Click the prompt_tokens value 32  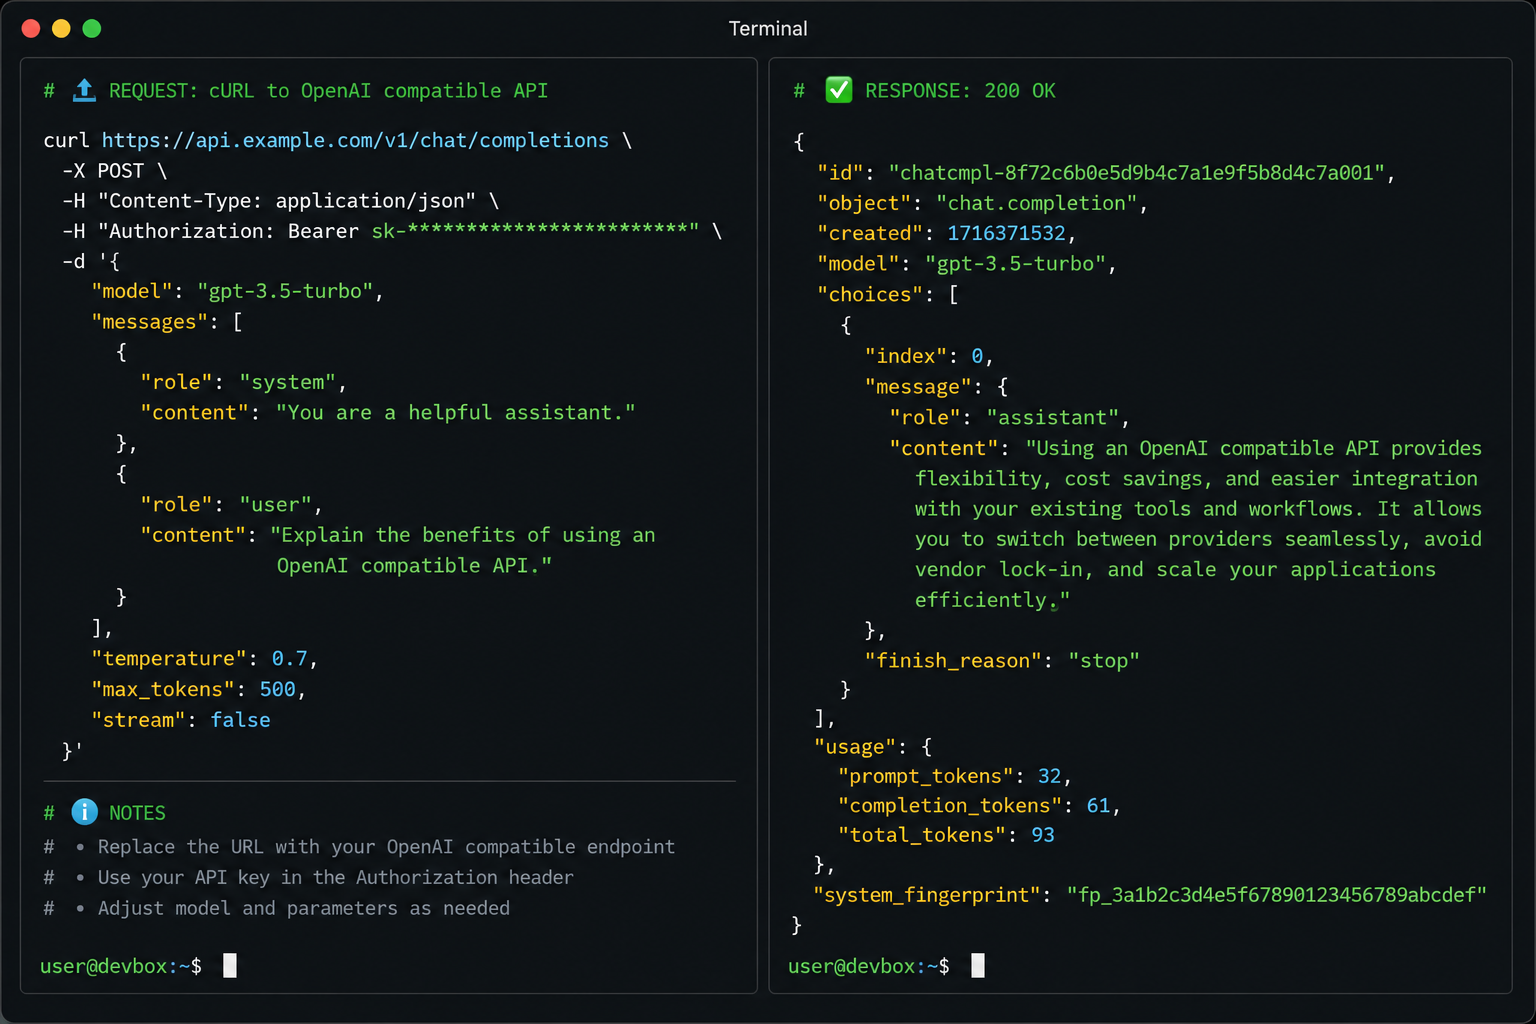click(x=1049, y=776)
